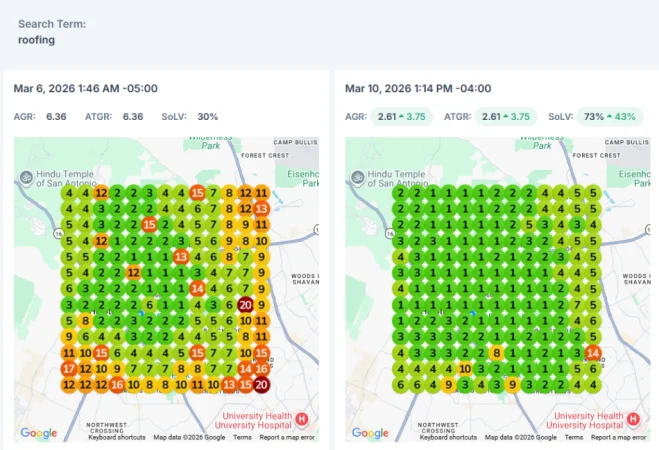Open Report a map error on right map

[x=618, y=437]
